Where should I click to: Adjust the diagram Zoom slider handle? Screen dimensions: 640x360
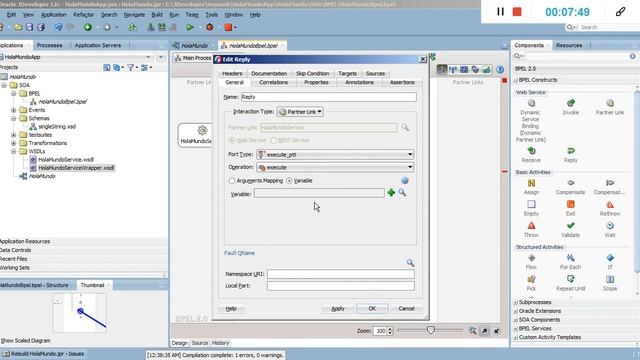pyautogui.click(x=431, y=330)
